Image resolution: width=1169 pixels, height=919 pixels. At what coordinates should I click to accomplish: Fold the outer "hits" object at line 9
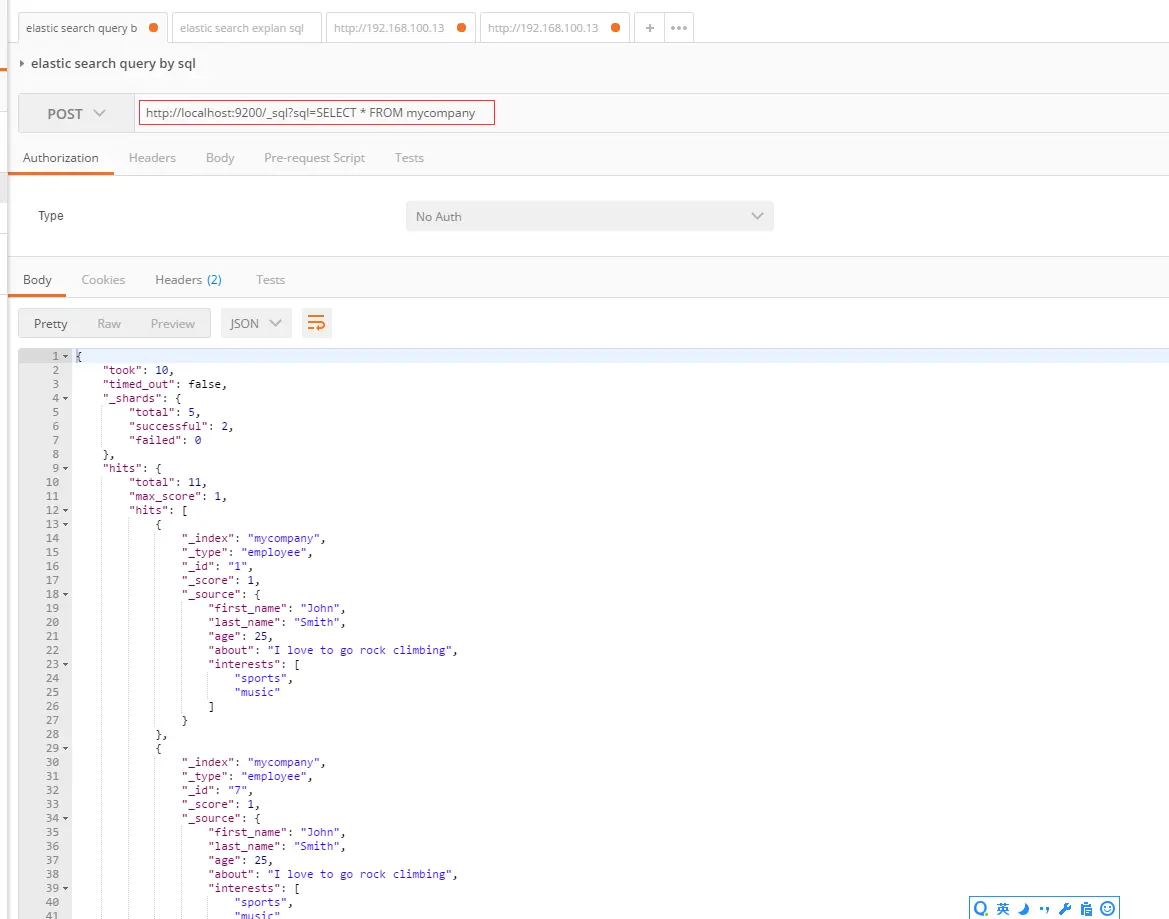(66, 469)
